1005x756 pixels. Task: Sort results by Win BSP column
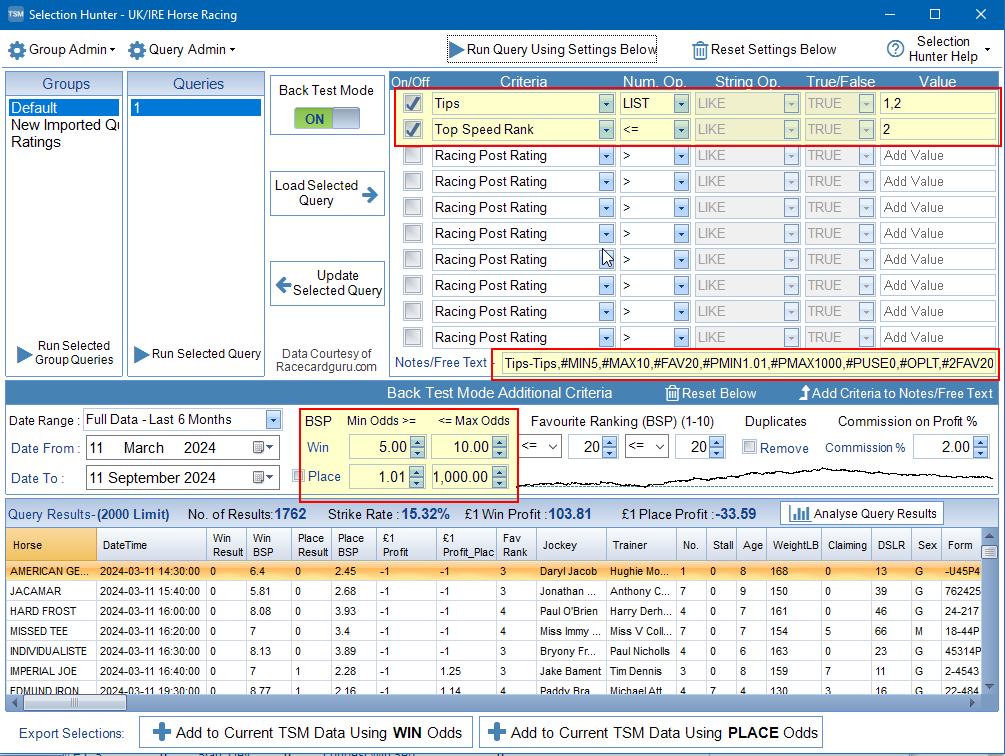(x=269, y=545)
